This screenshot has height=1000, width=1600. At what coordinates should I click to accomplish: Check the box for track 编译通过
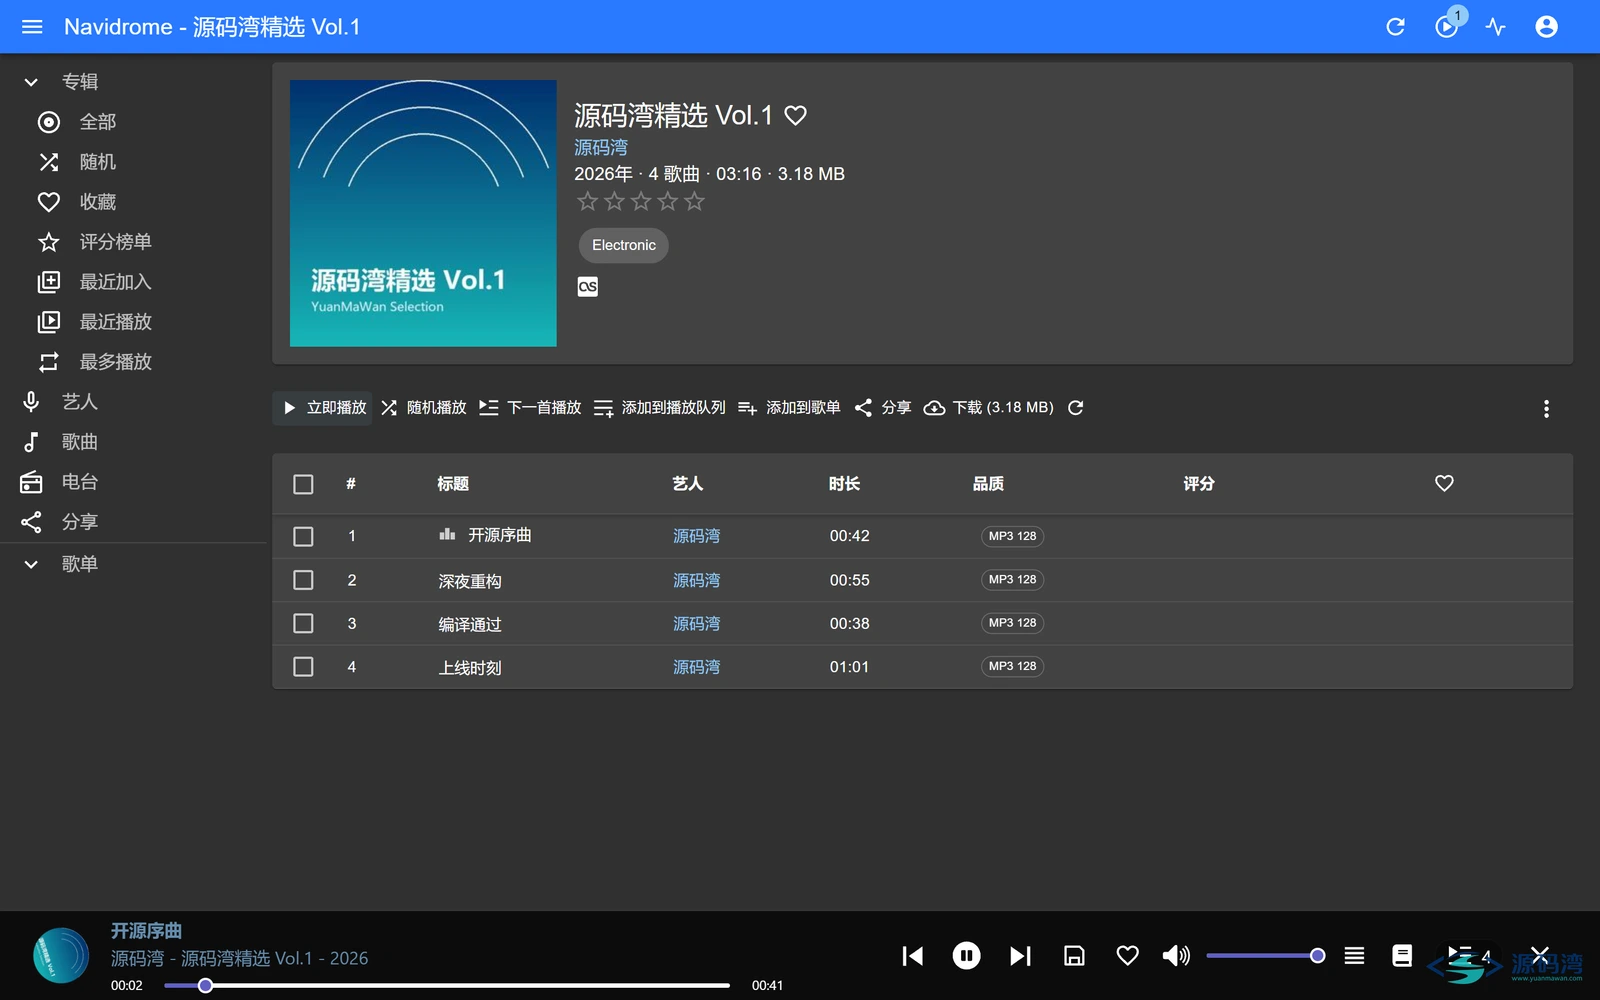click(303, 623)
